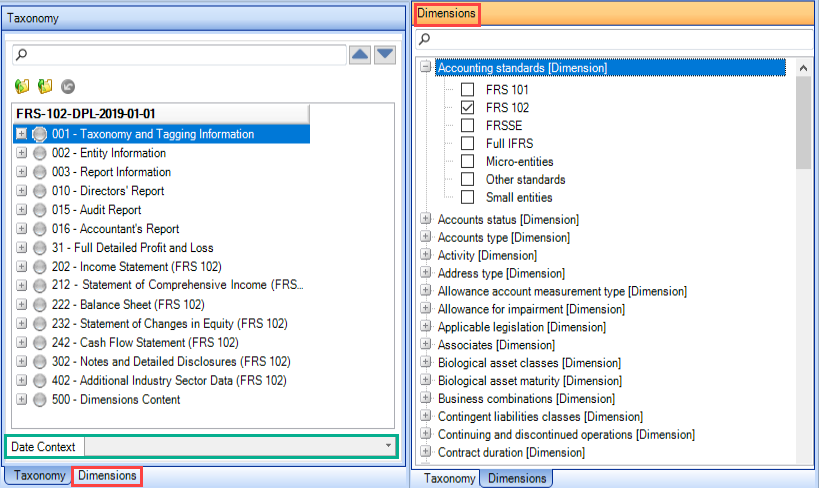Viewport: 819px width, 488px height.
Task: Switch to Taxonomy tab in right panel
Action: (449, 478)
